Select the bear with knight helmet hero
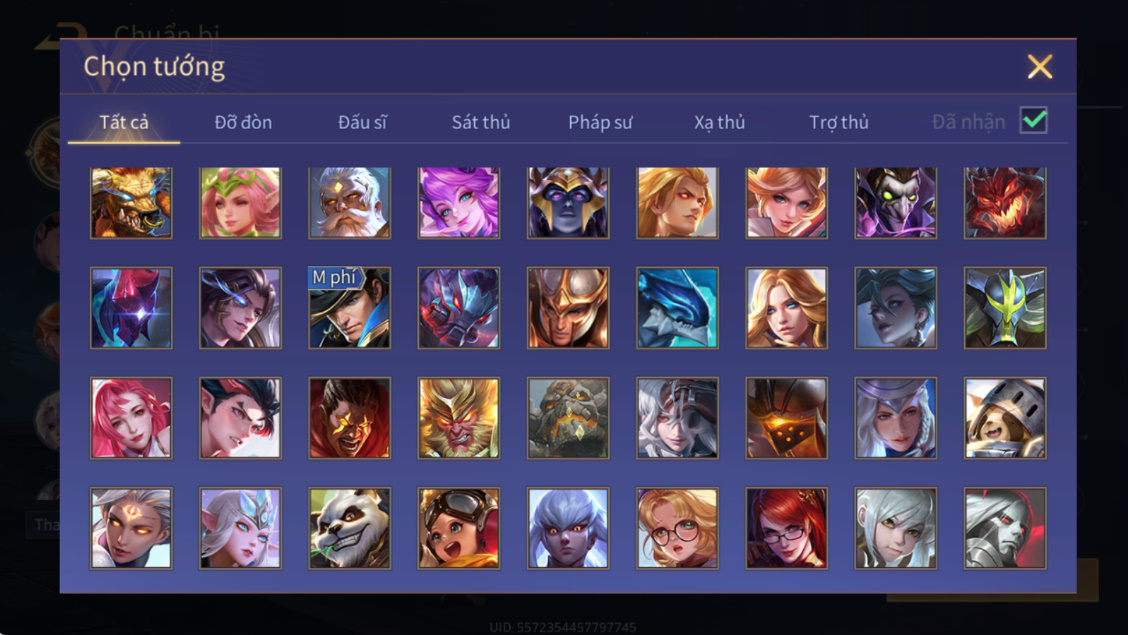This screenshot has width=1128, height=635. click(x=1005, y=418)
